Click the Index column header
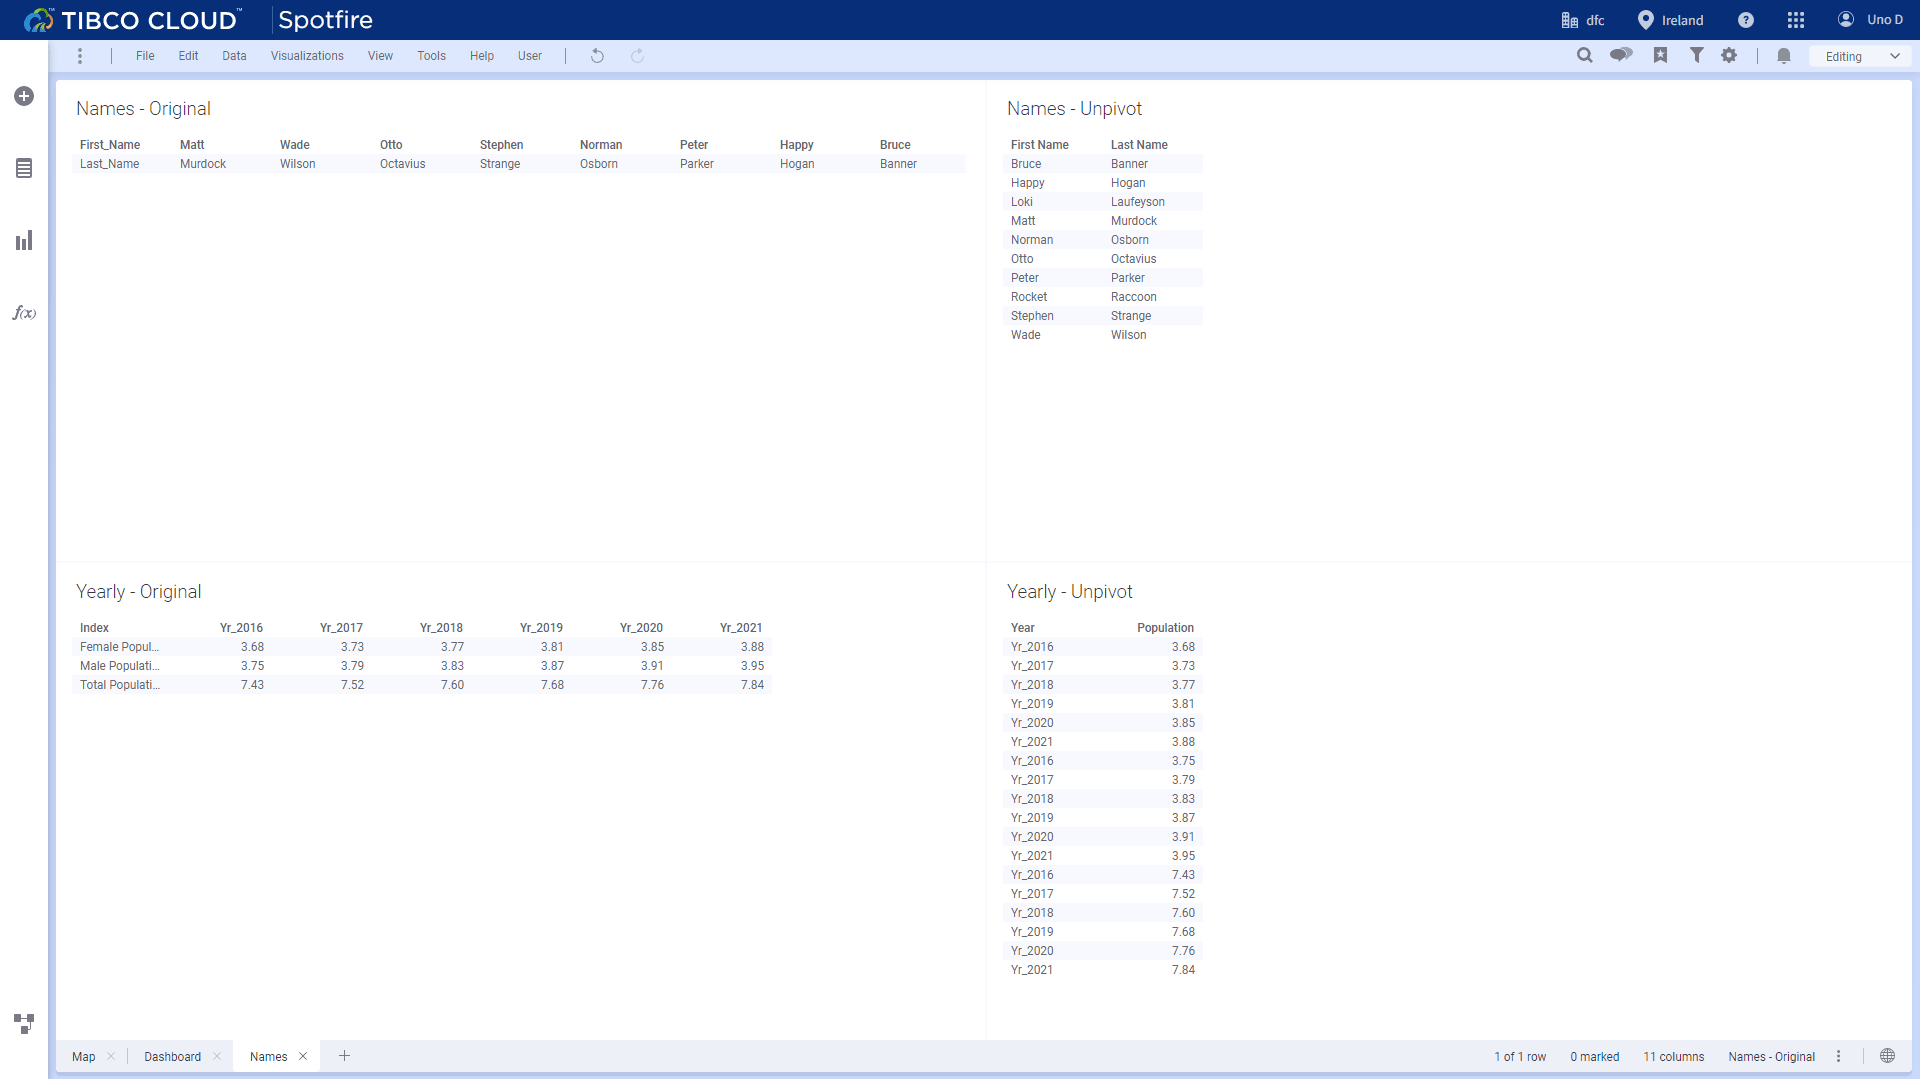1920x1079 pixels. [94, 628]
